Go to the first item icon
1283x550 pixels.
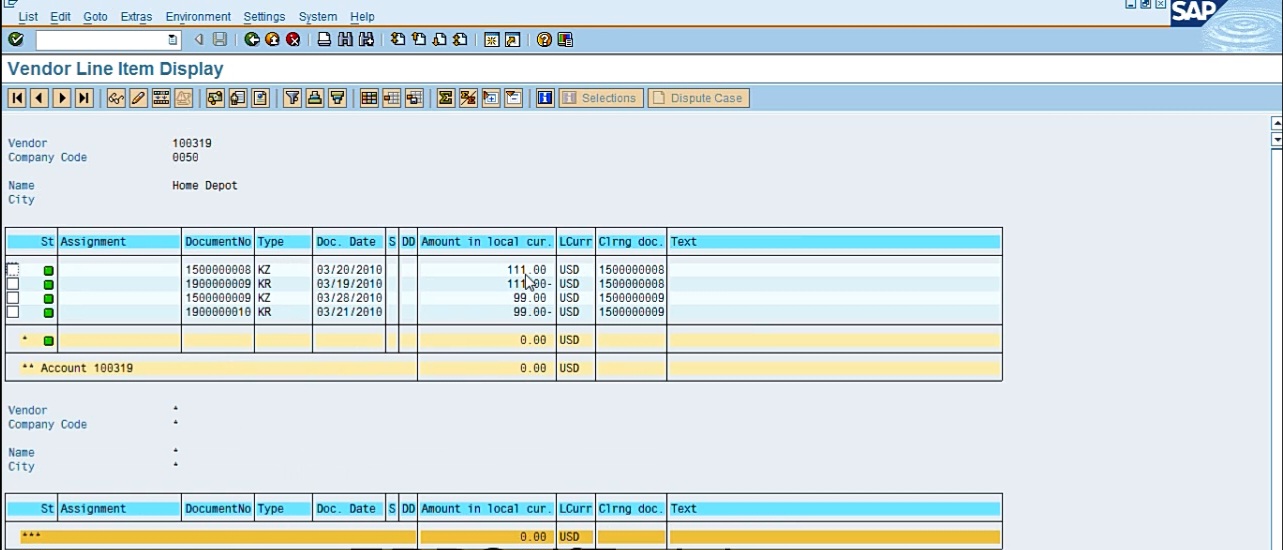coord(17,98)
